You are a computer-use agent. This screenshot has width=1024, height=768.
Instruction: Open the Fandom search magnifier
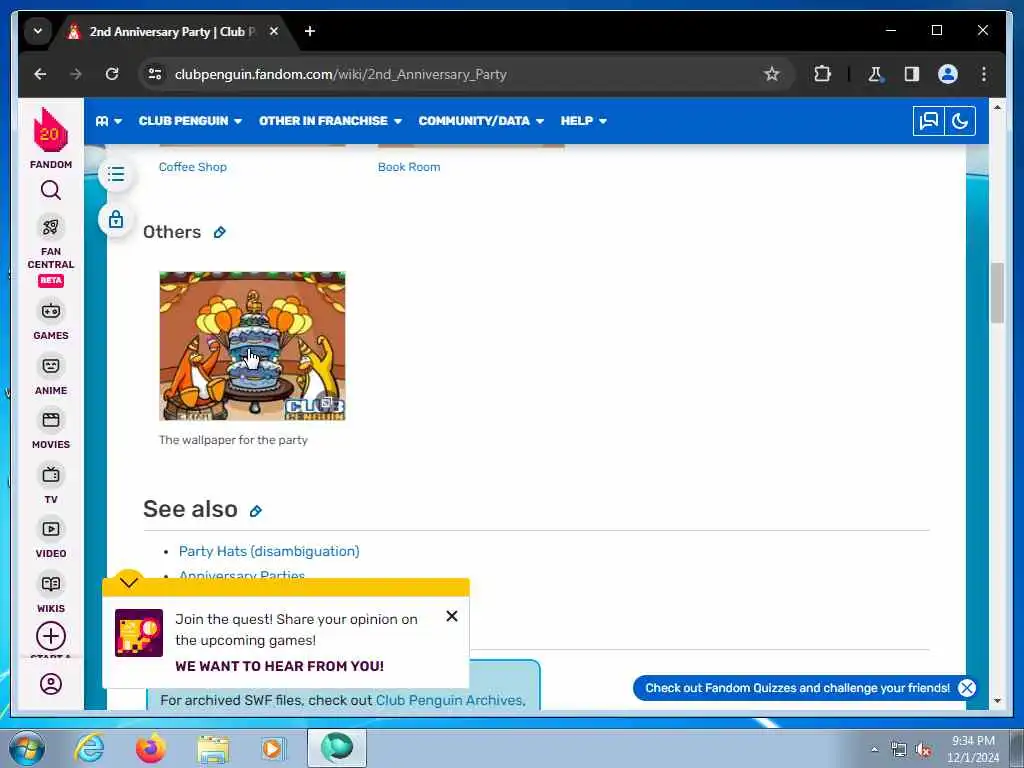pos(50,191)
